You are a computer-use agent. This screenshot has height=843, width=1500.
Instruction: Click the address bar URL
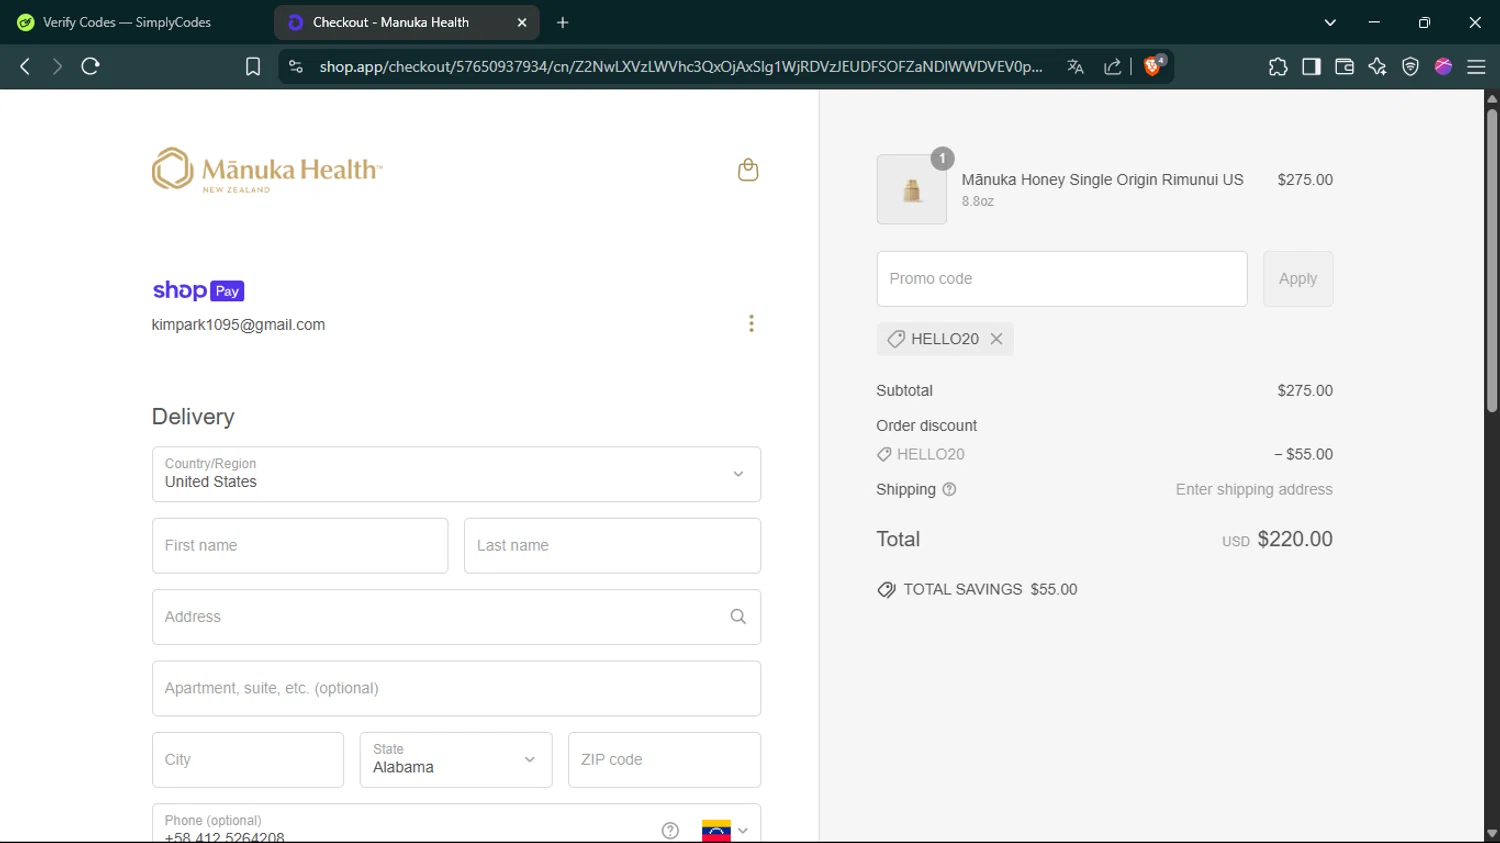680,66
